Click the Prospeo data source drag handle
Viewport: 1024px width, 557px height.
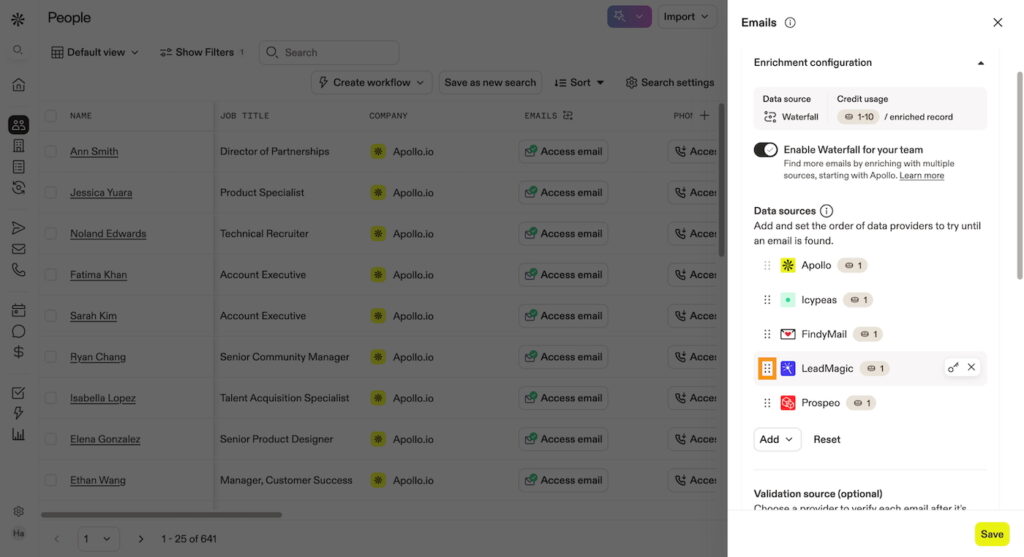[767, 403]
